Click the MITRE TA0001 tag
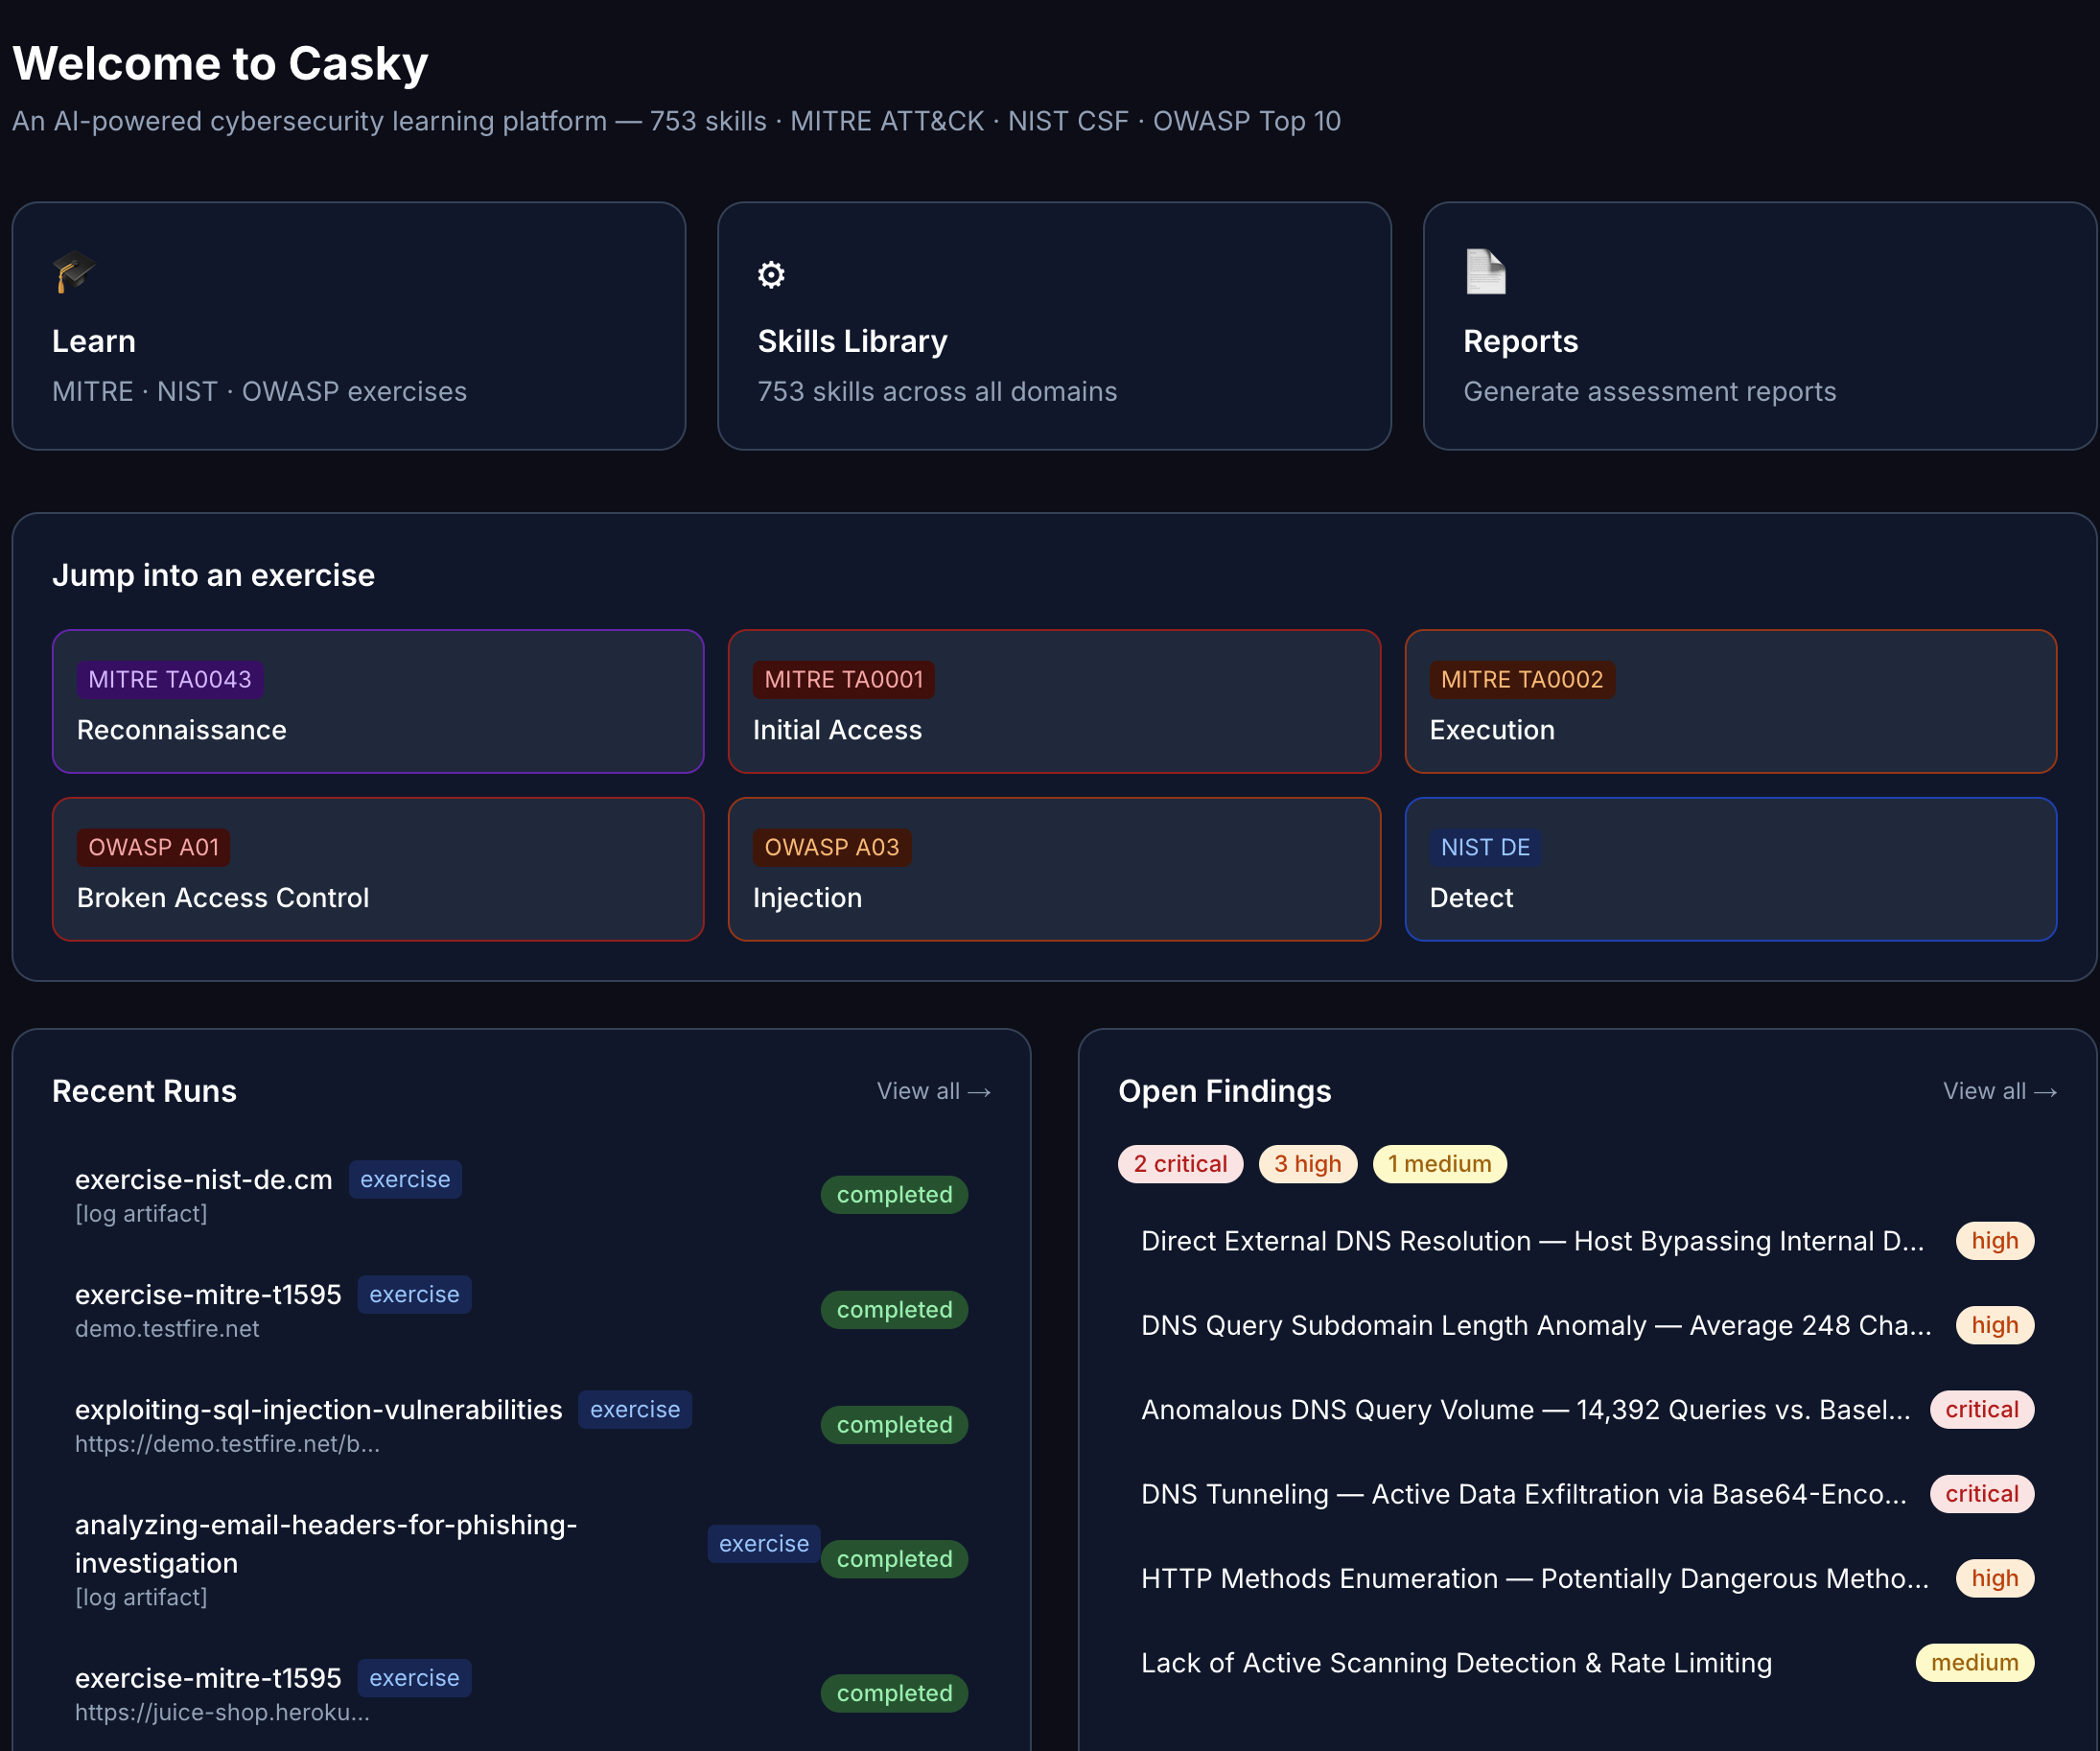 tap(844, 680)
